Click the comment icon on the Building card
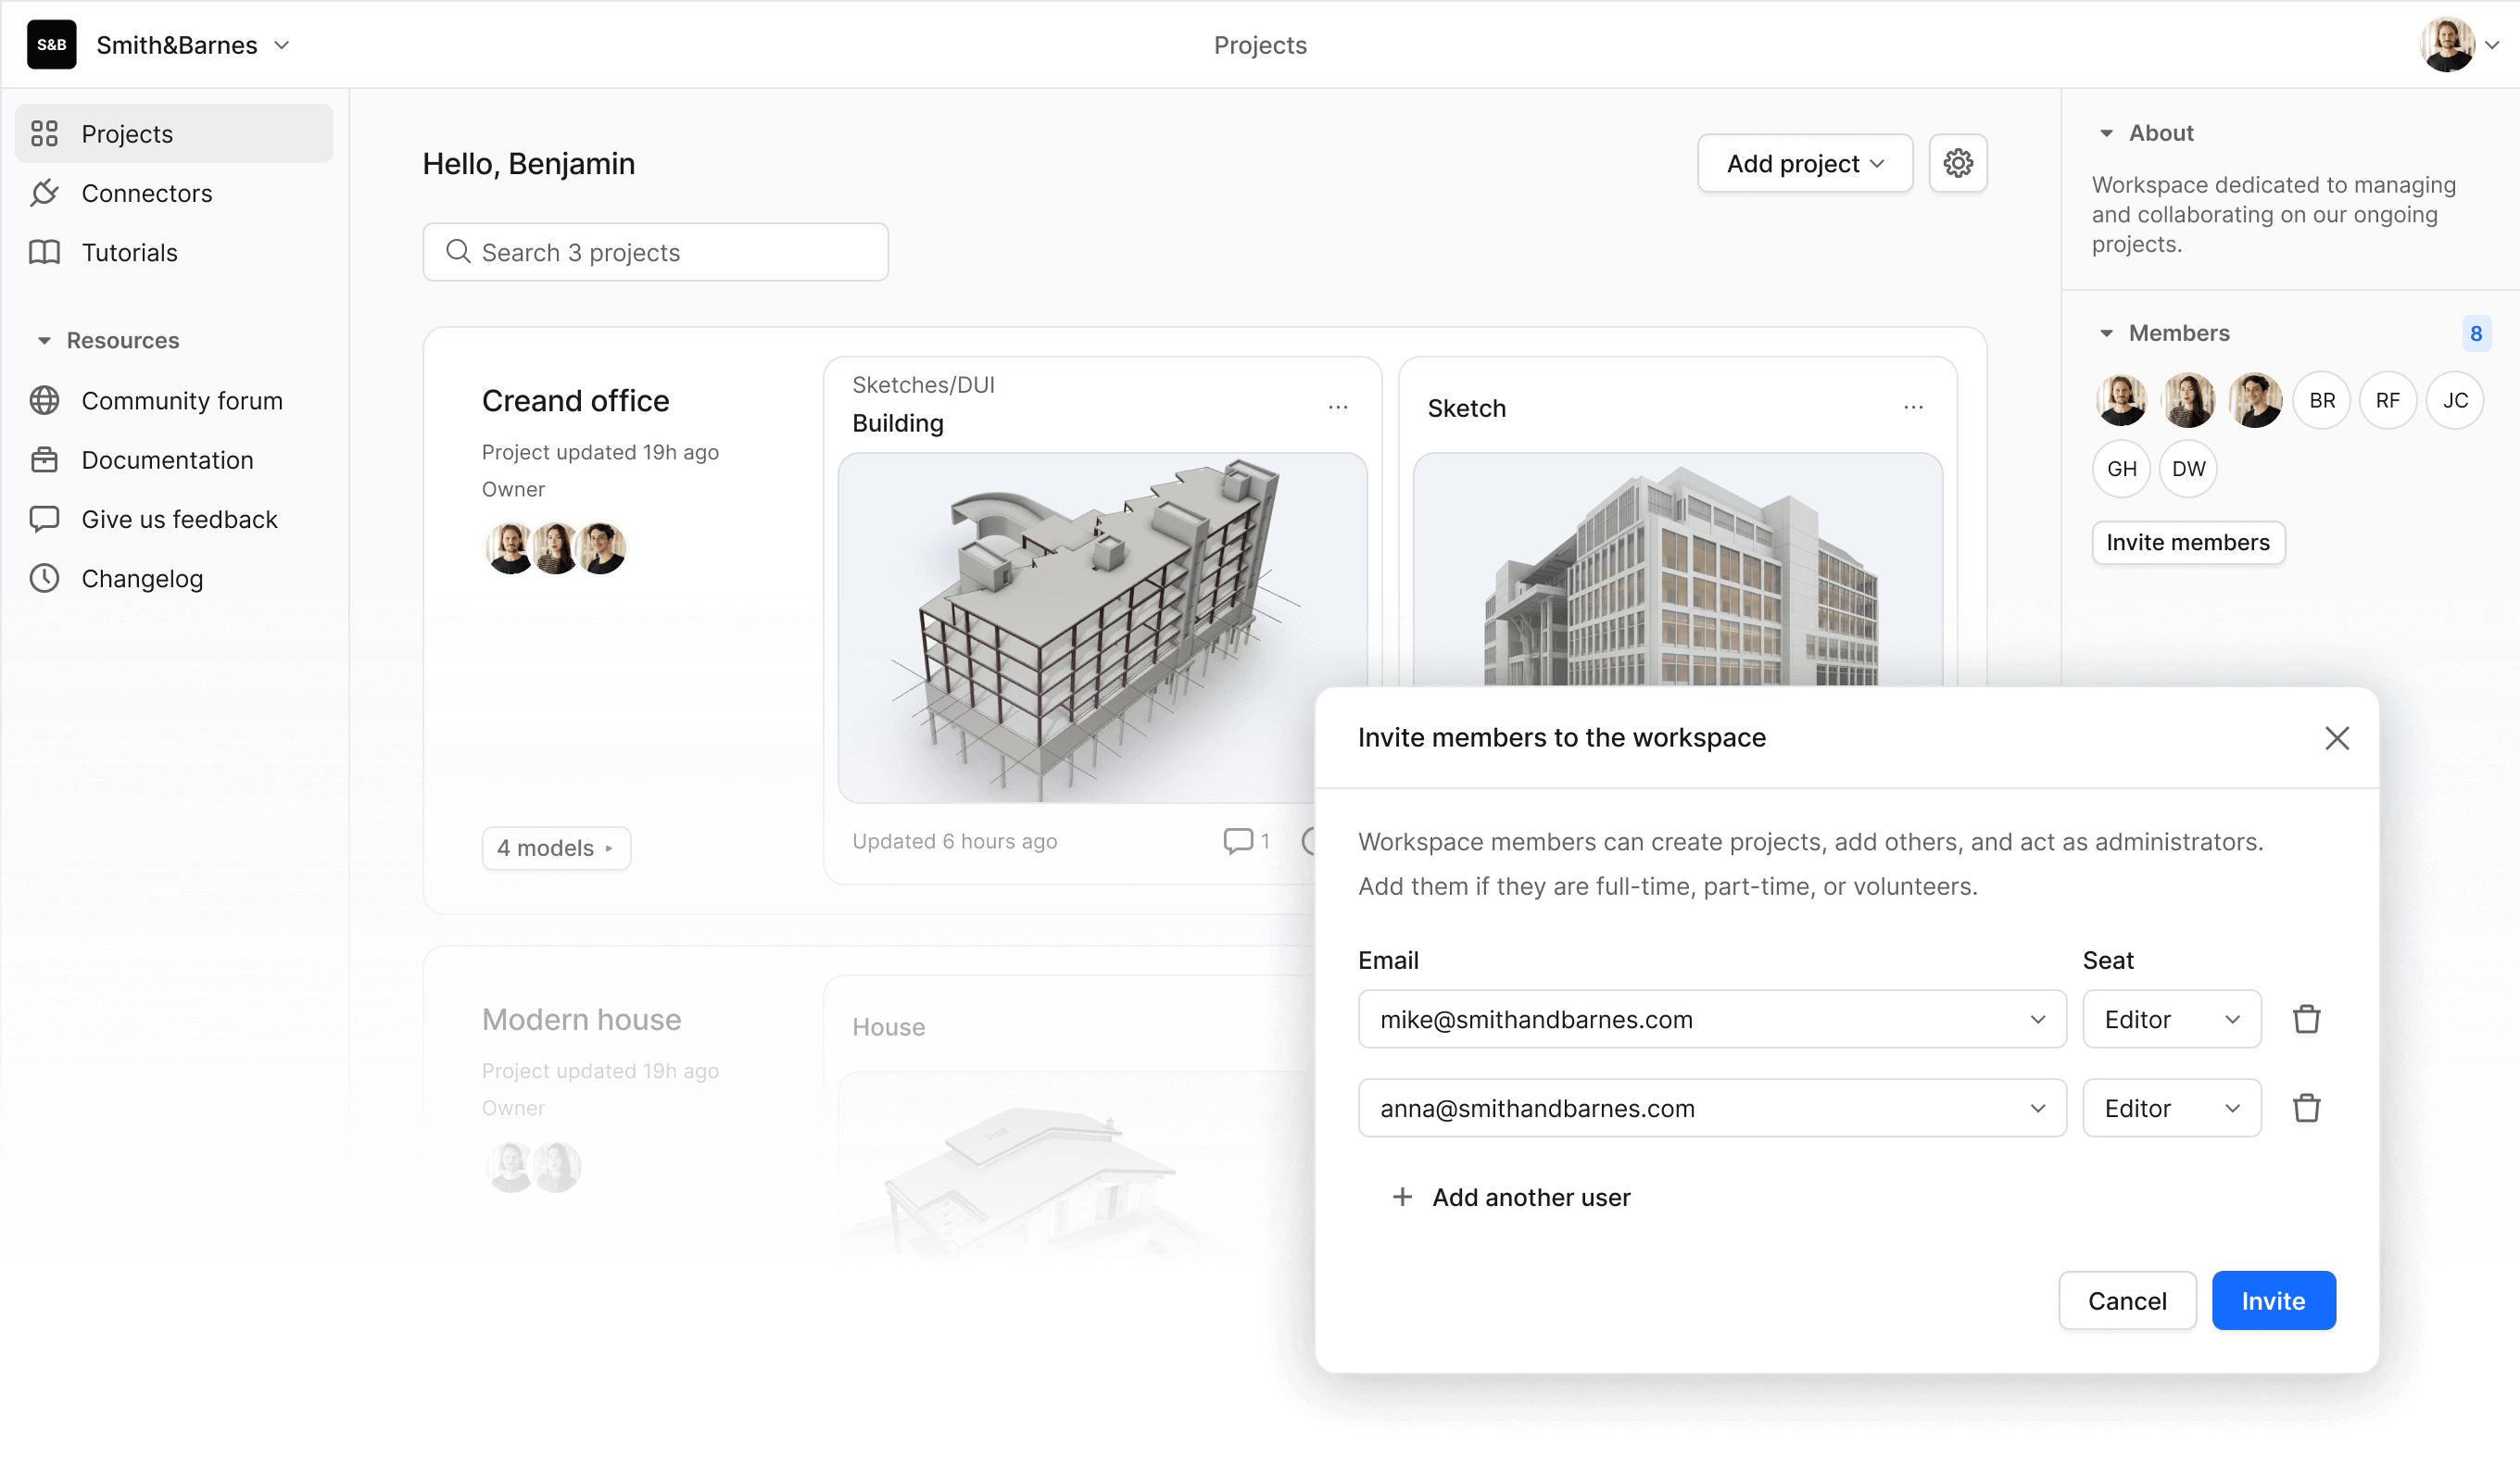Screen dimensions: 2520x1482 (1237, 841)
